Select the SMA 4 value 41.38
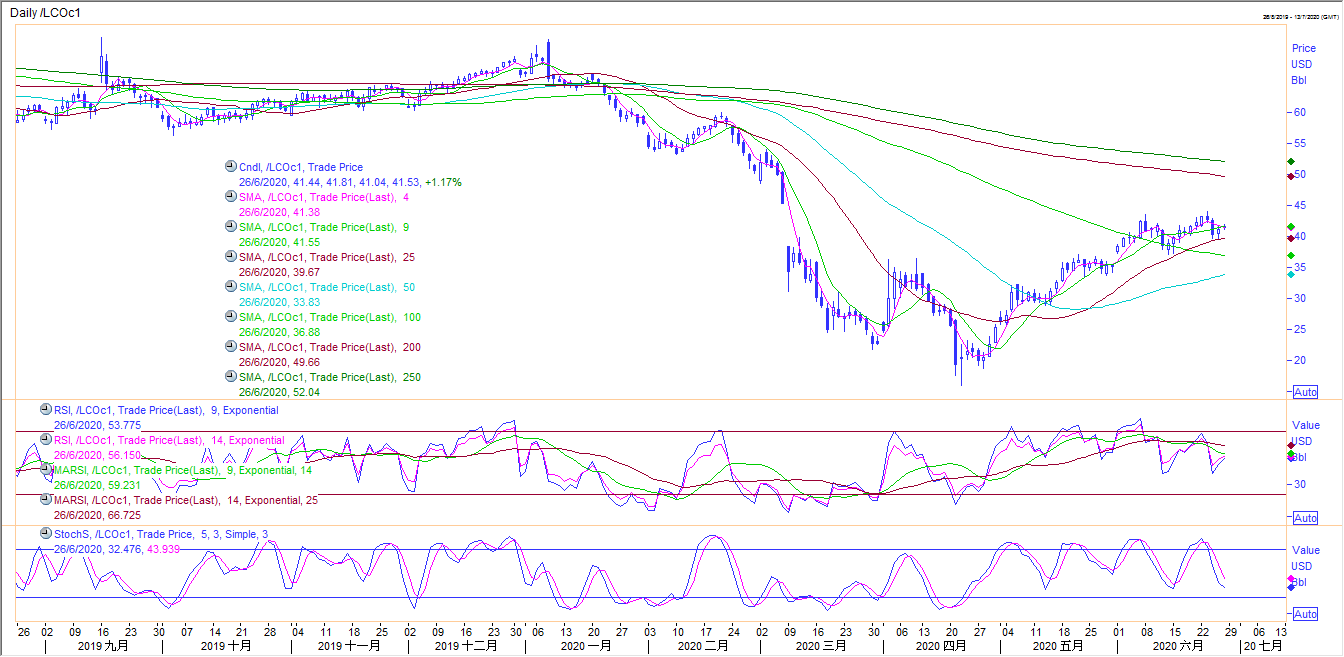 pyautogui.click(x=279, y=213)
